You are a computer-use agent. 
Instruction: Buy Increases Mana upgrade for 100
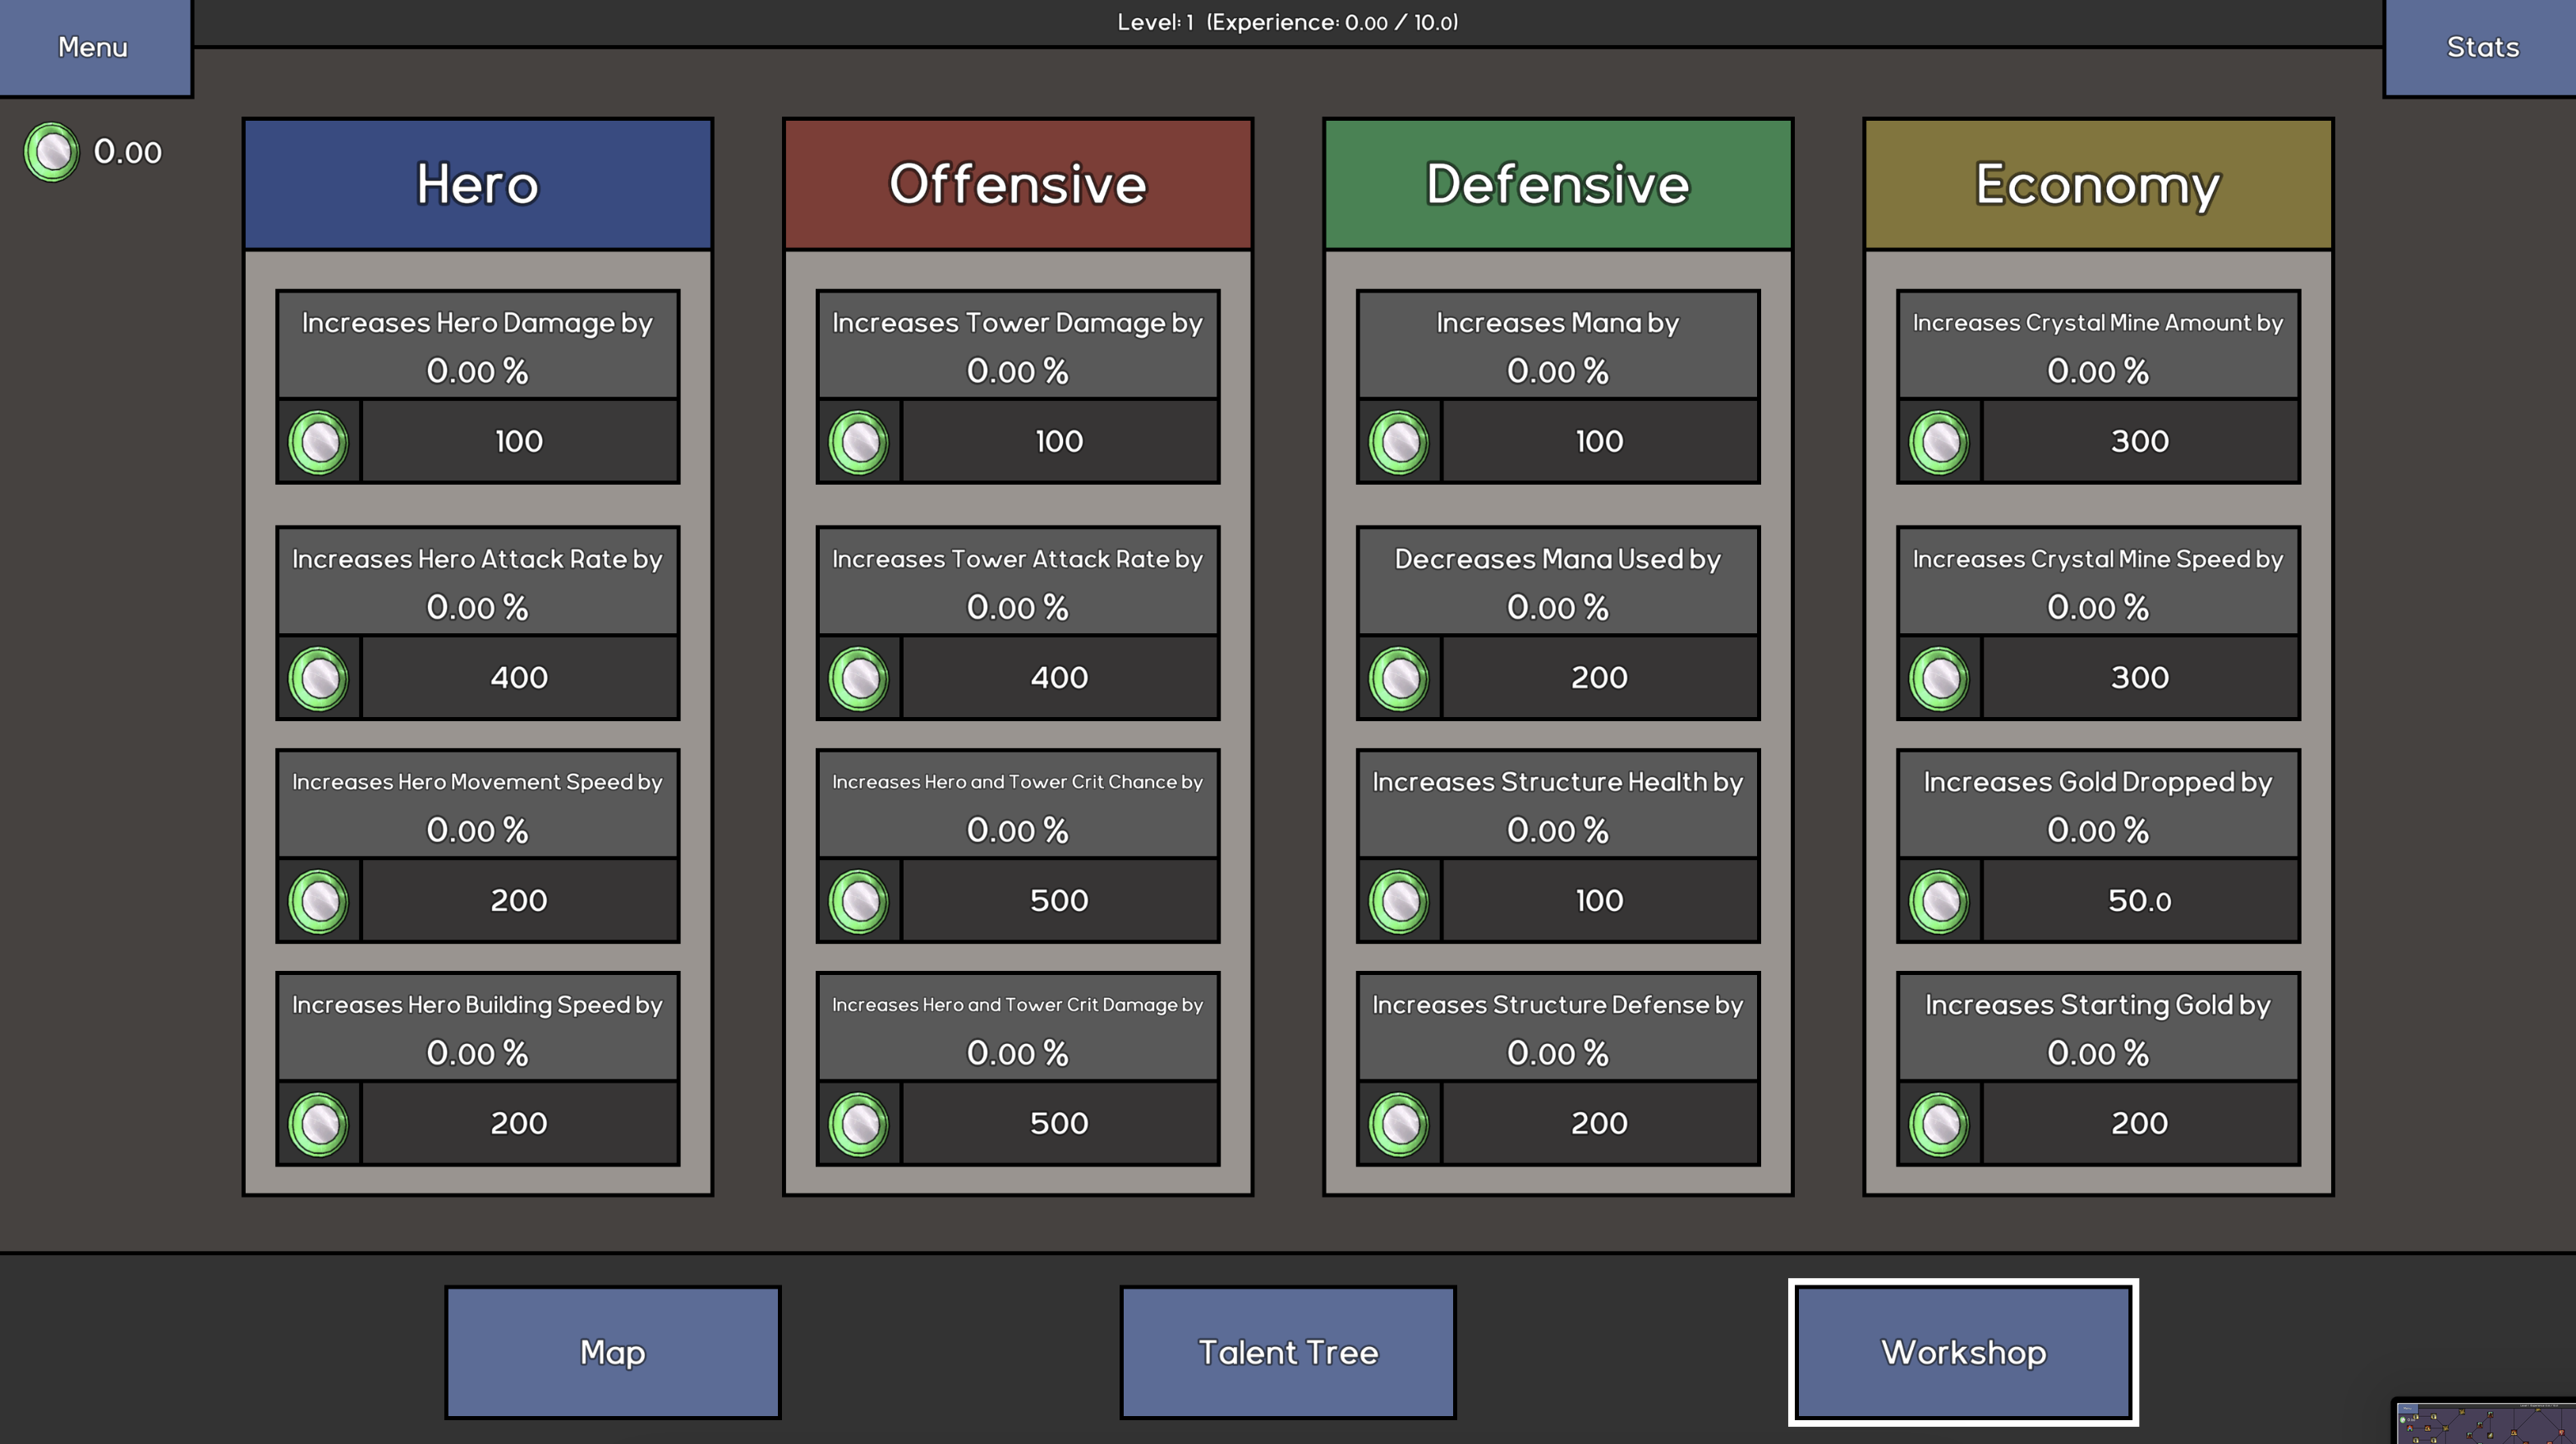click(x=1599, y=442)
